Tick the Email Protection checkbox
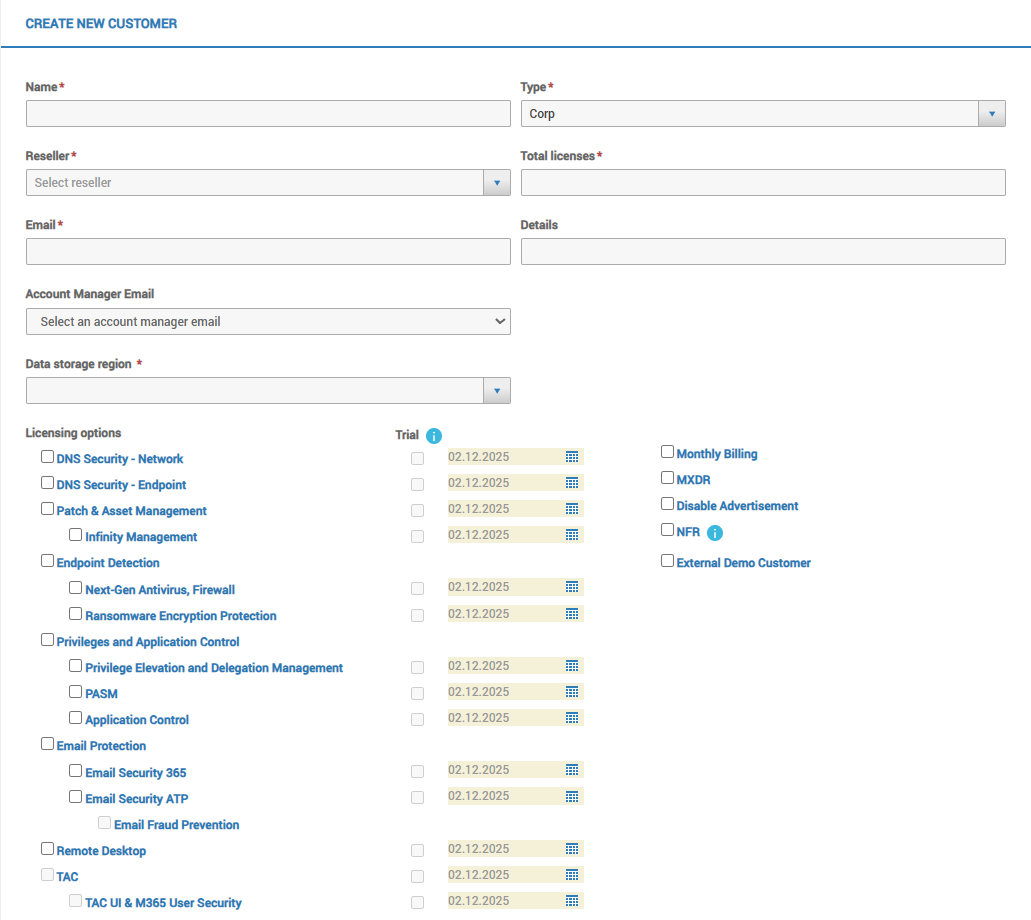 (47, 743)
